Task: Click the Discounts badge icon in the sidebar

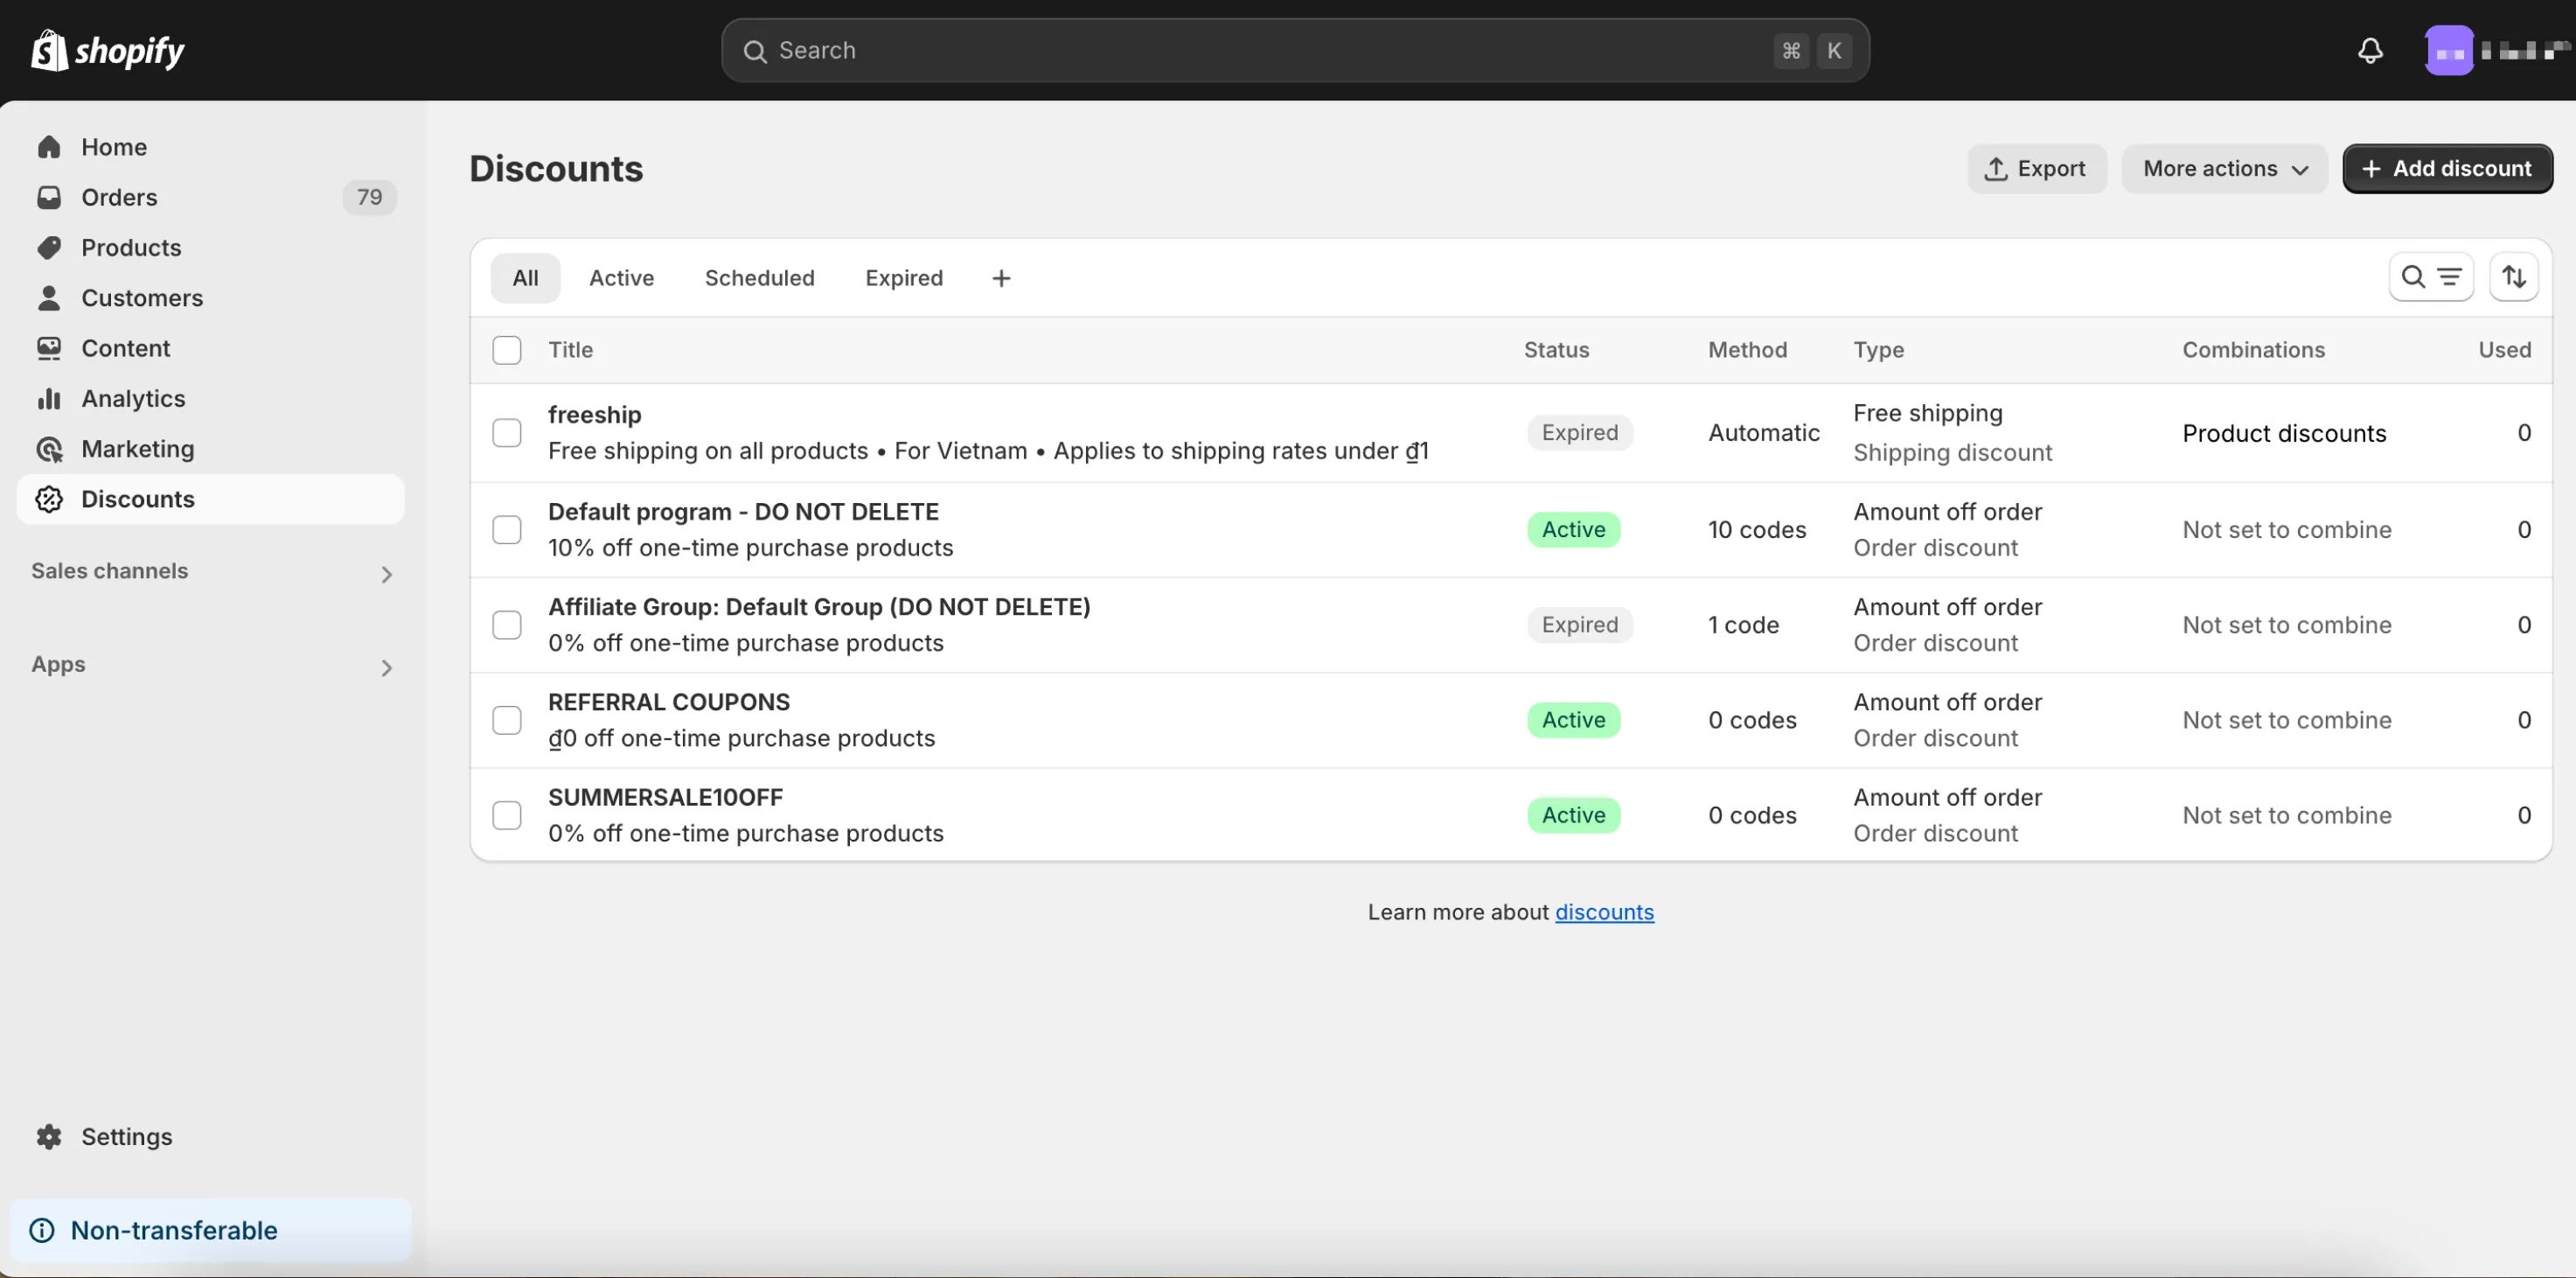Action: click(x=49, y=499)
